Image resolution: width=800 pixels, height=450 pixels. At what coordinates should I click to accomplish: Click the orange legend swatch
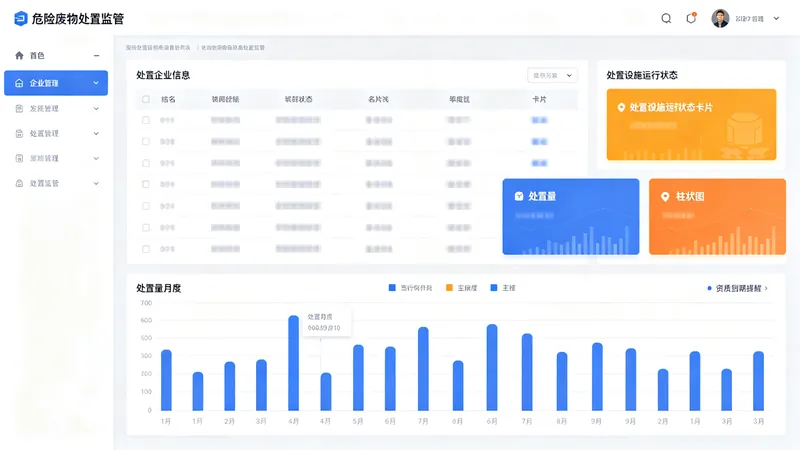449,288
